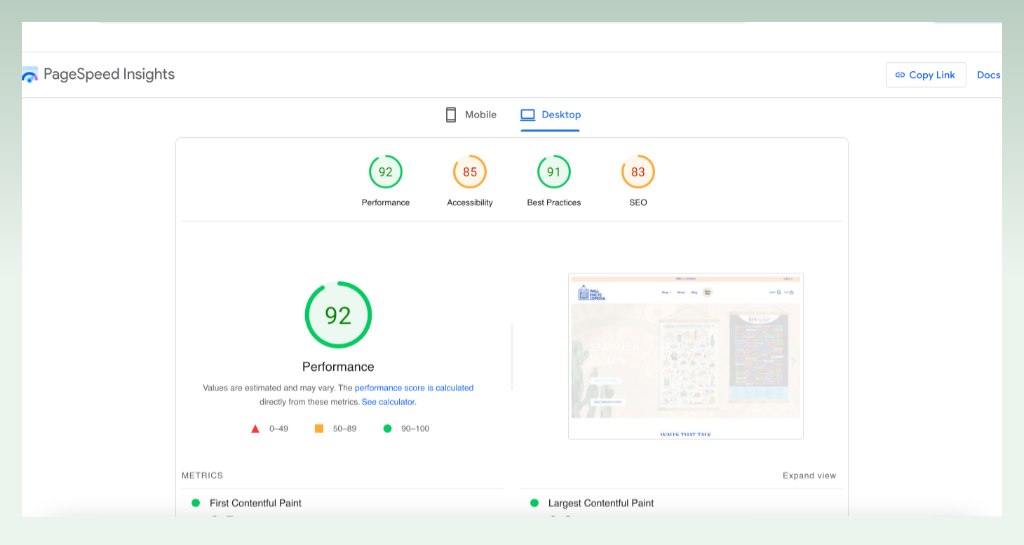Click the PageSpeed Insights logo icon
The image size is (1024, 545).
pos(29,75)
